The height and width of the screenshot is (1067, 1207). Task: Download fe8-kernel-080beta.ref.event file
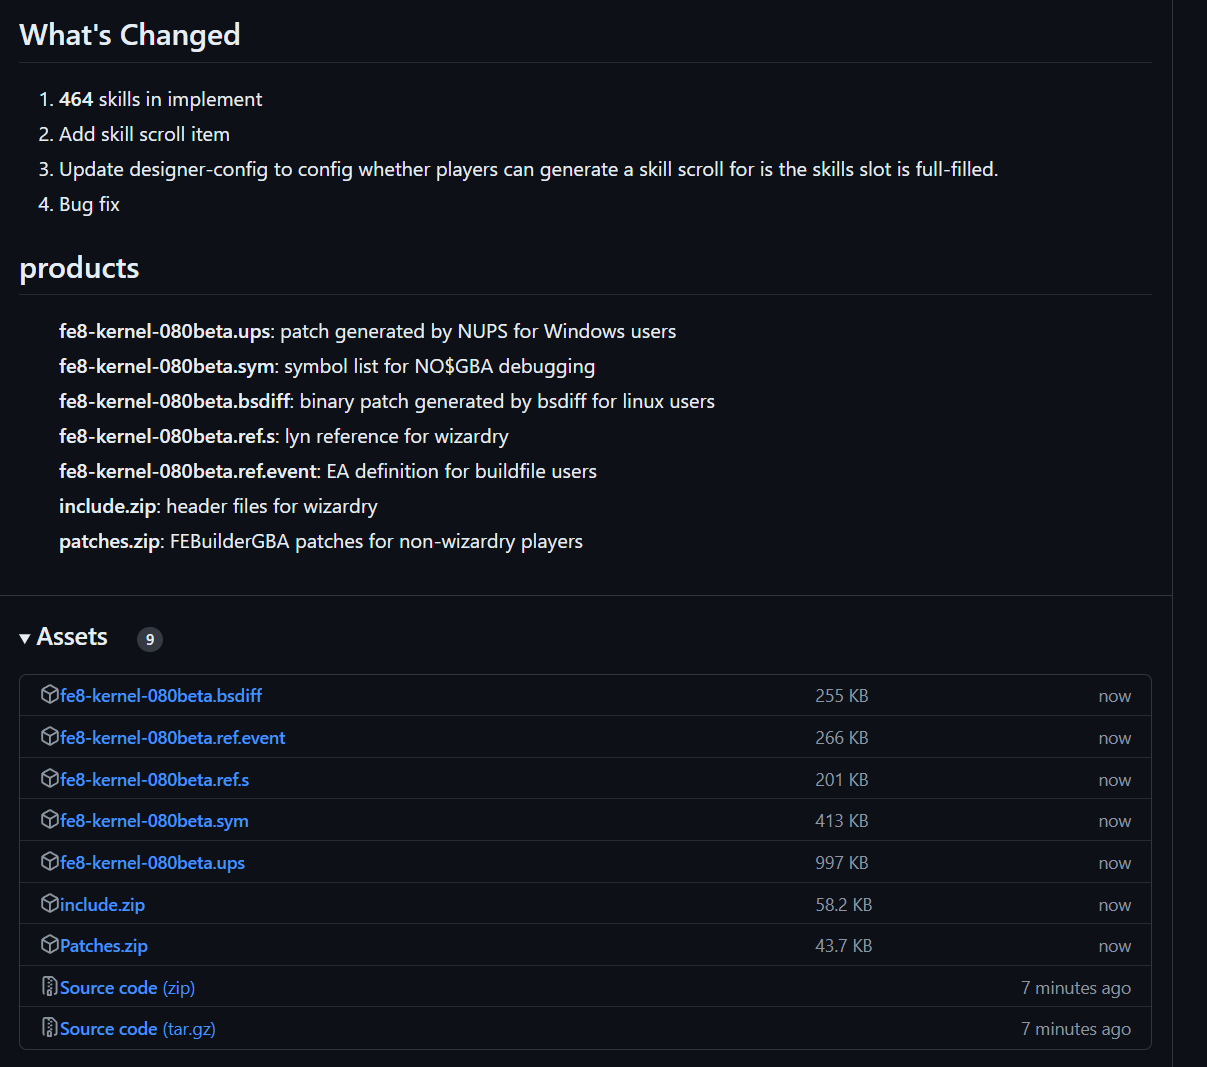(172, 738)
